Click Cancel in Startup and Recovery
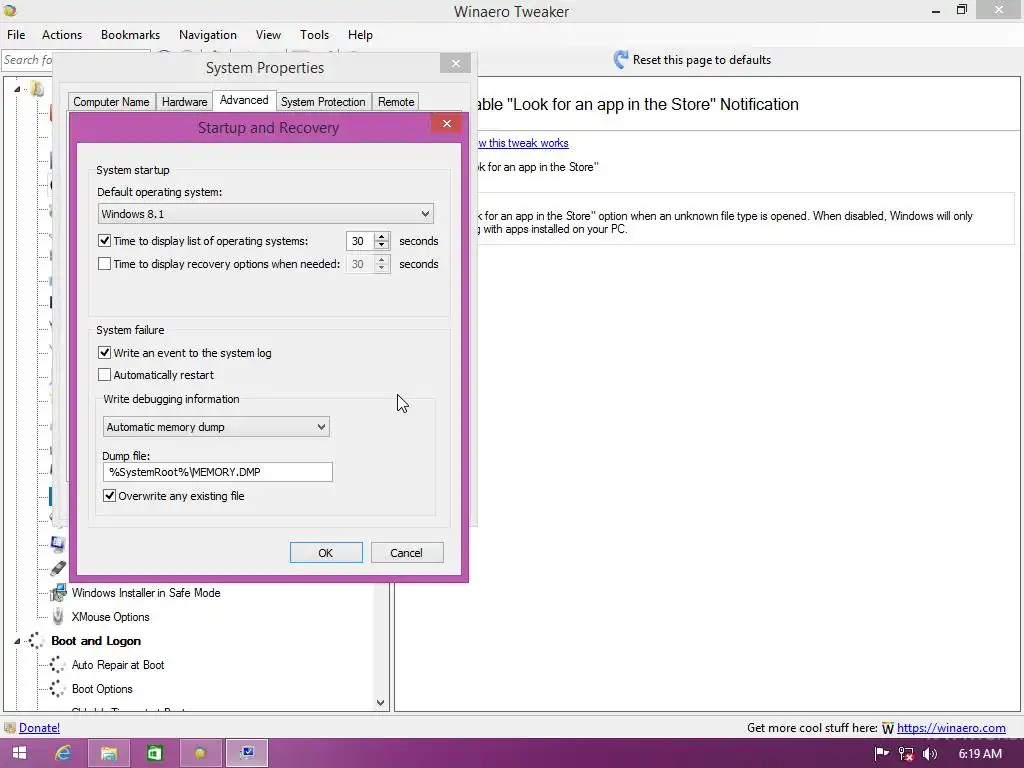The height and width of the screenshot is (768, 1024). point(407,552)
